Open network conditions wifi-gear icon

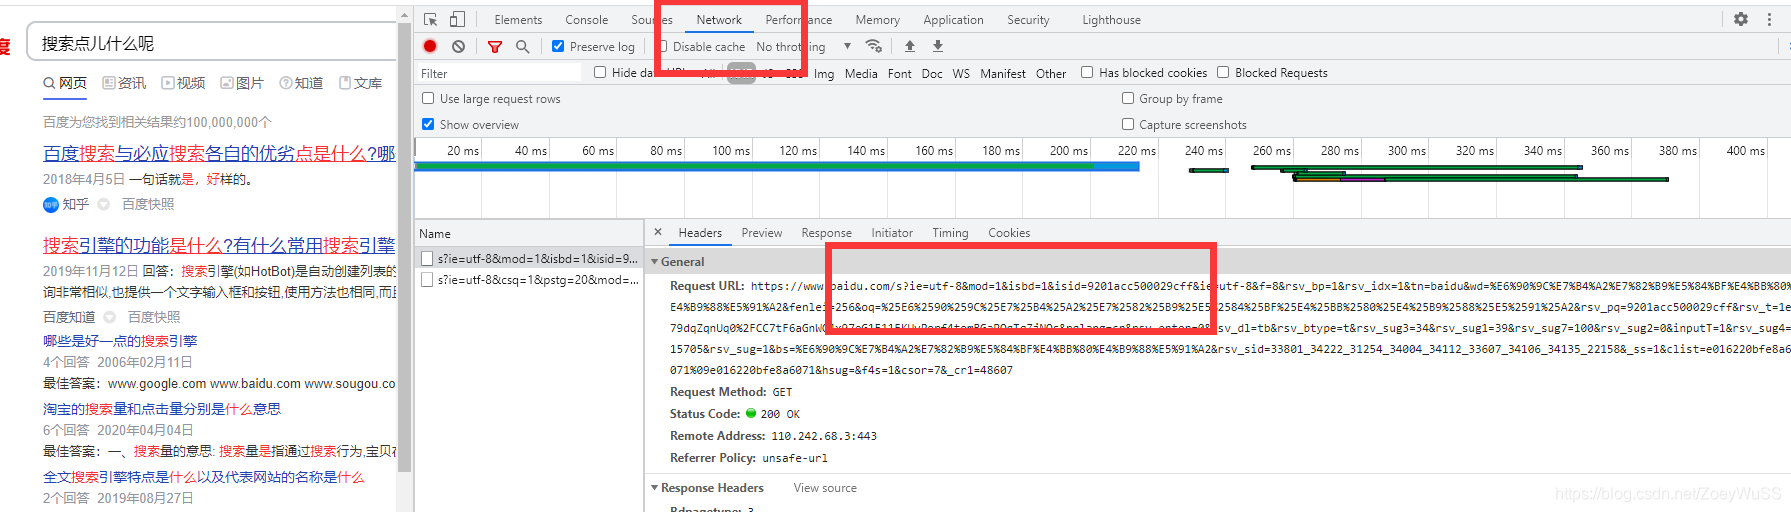tap(874, 46)
